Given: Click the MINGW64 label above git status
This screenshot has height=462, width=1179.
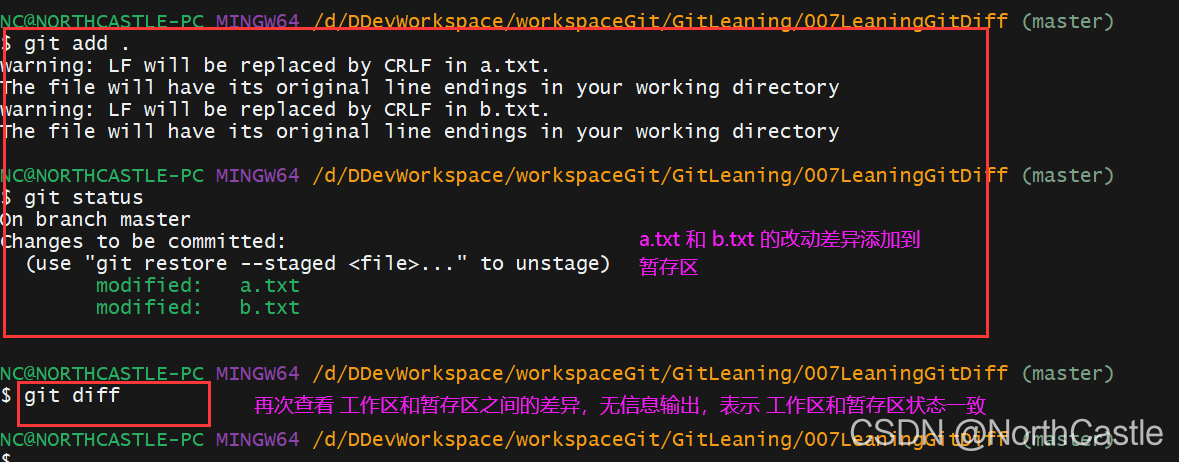Looking at the screenshot, I should click(x=258, y=175).
